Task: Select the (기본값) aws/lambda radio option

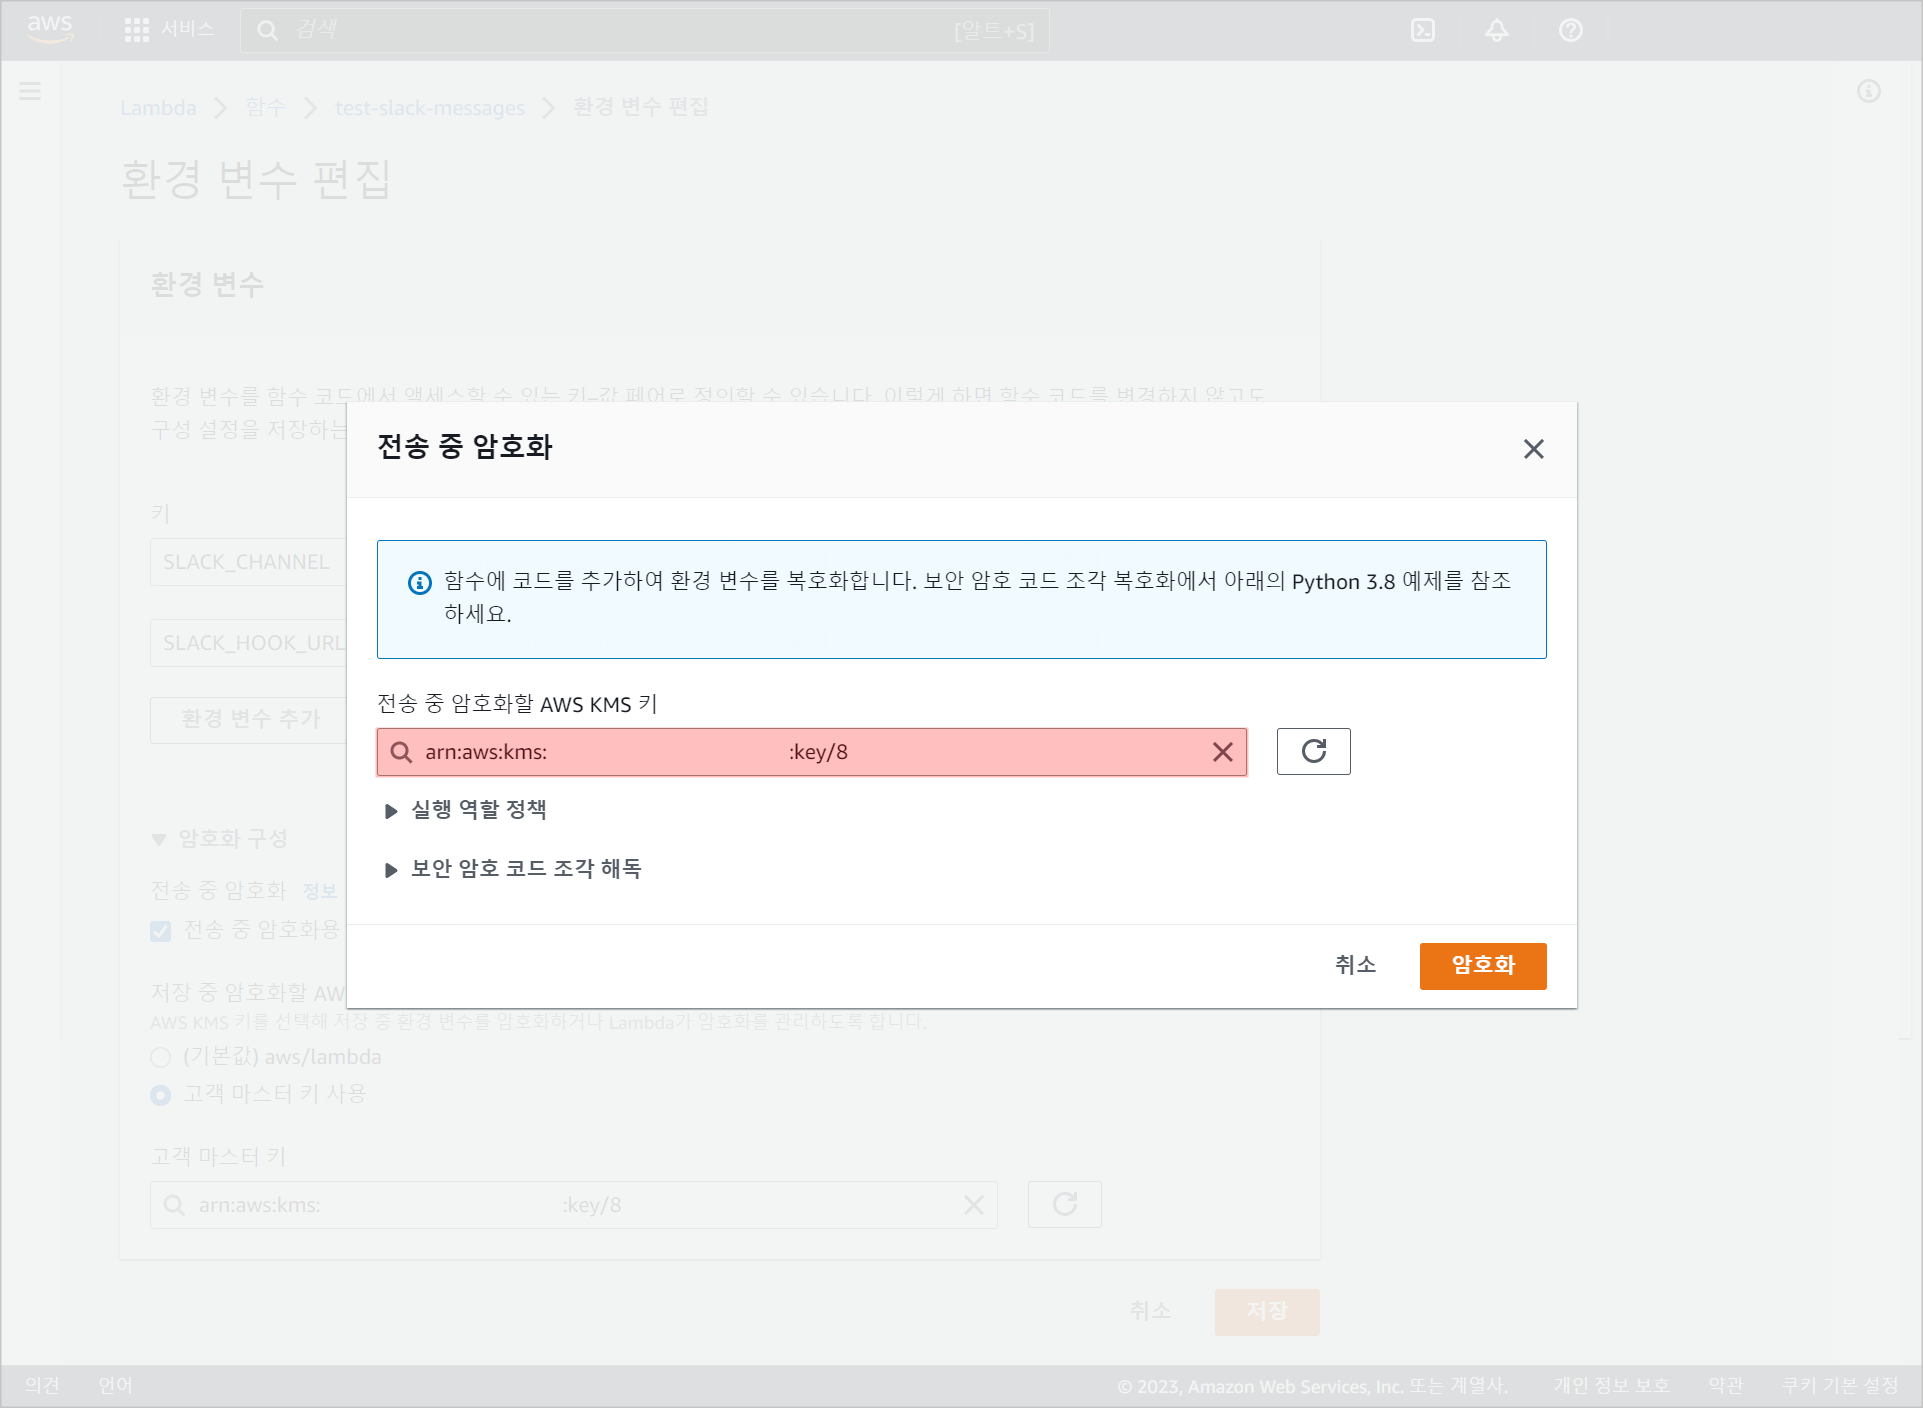Action: 160,1057
